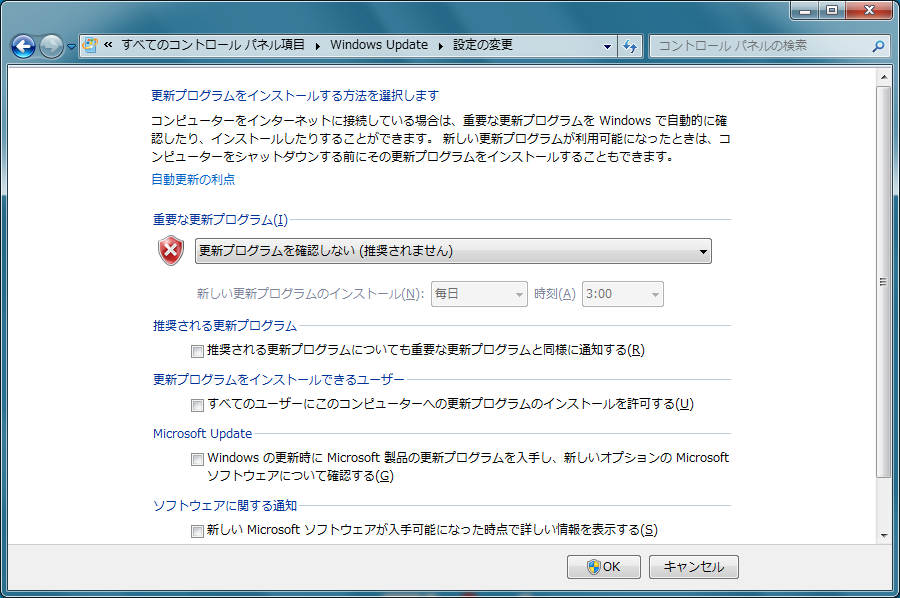
Task: Open the 3:00 time dropdown
Action: pyautogui.click(x=623, y=294)
